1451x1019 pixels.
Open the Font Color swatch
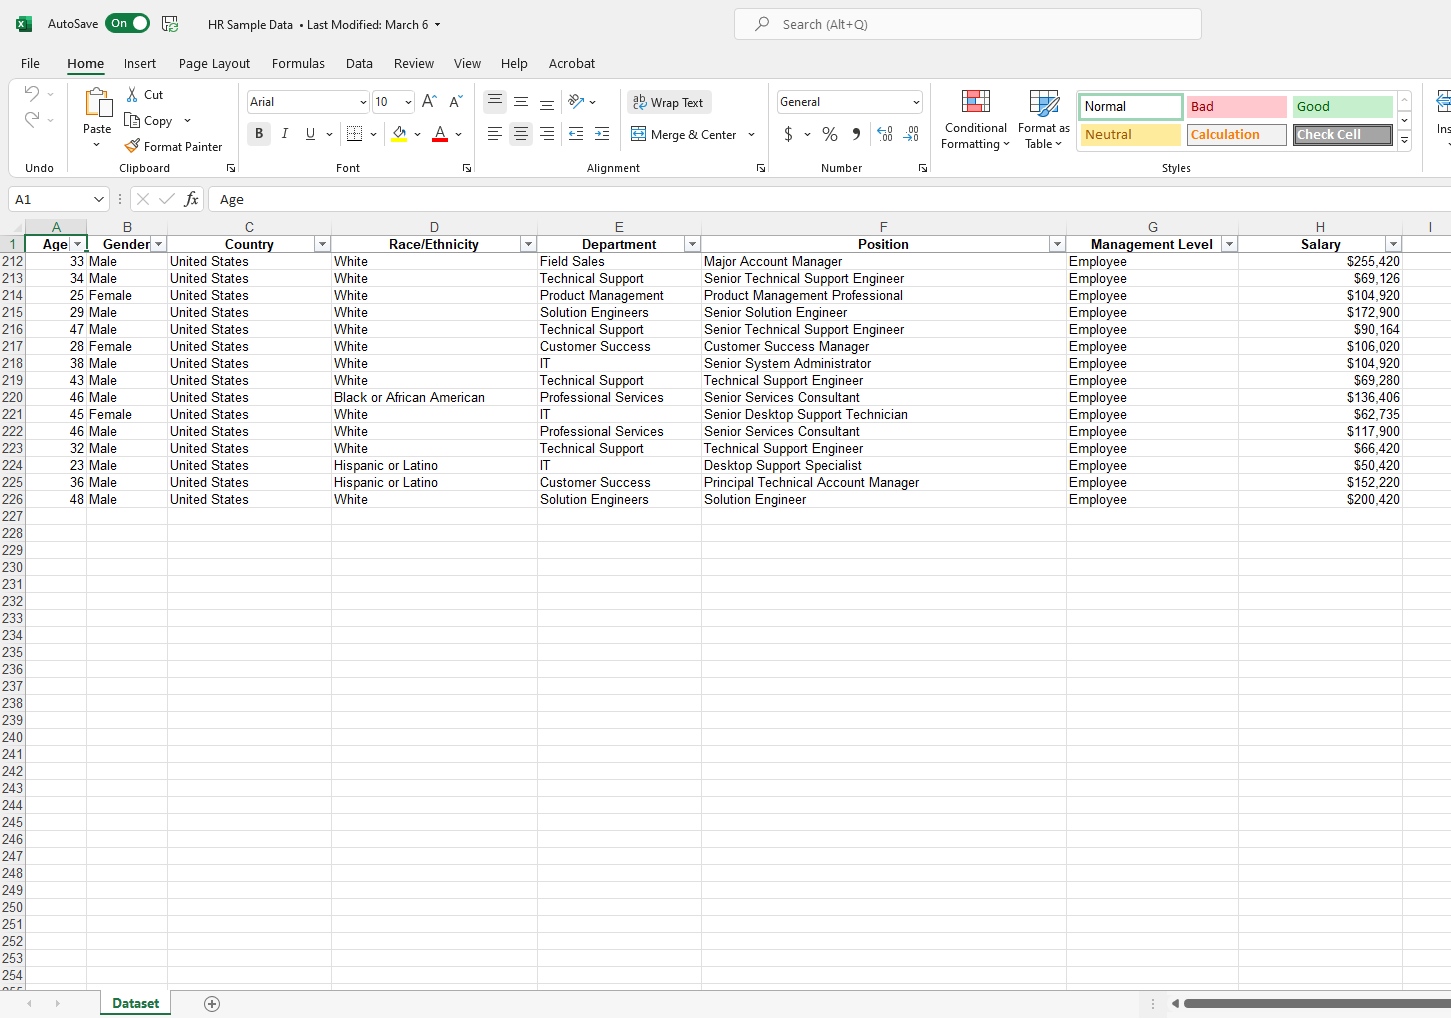tap(439, 133)
